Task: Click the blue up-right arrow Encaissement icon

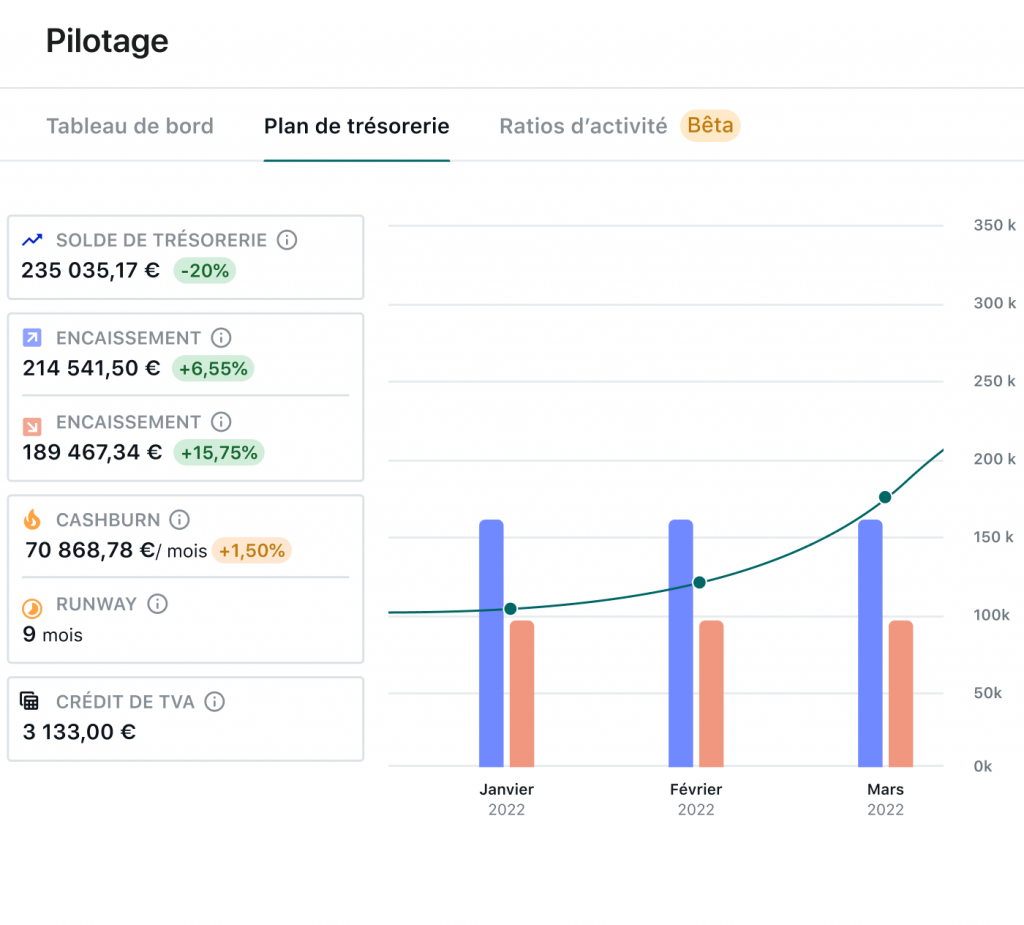Action: 32,338
